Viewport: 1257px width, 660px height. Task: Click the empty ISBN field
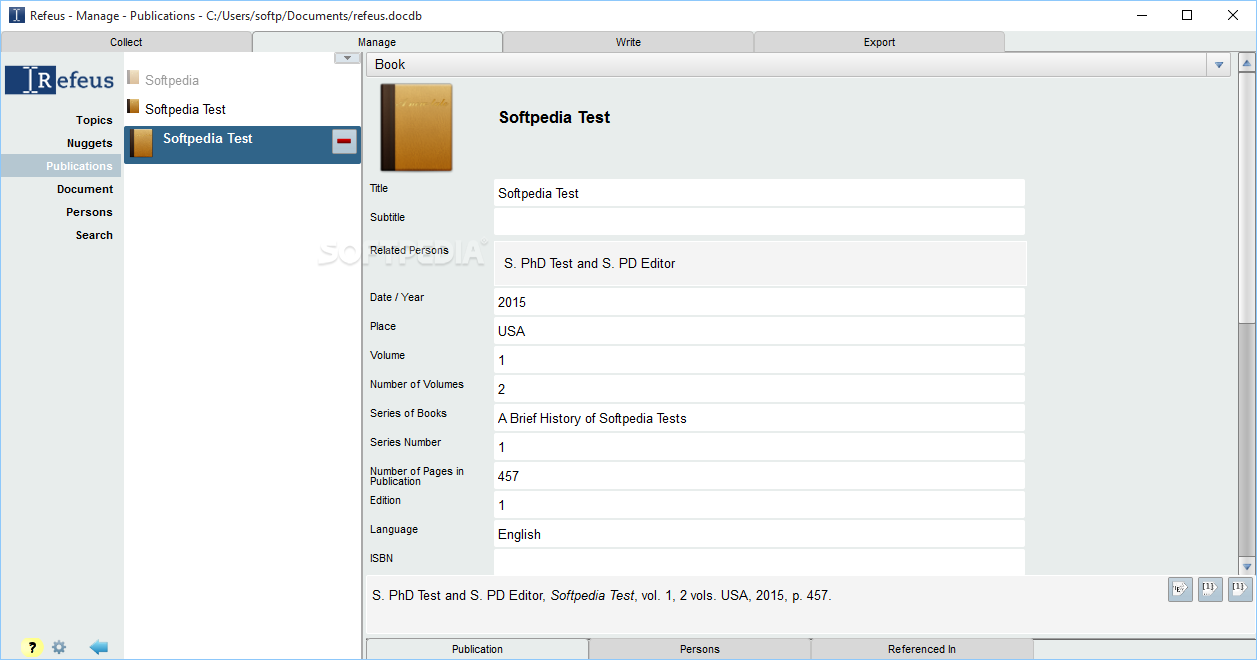759,562
